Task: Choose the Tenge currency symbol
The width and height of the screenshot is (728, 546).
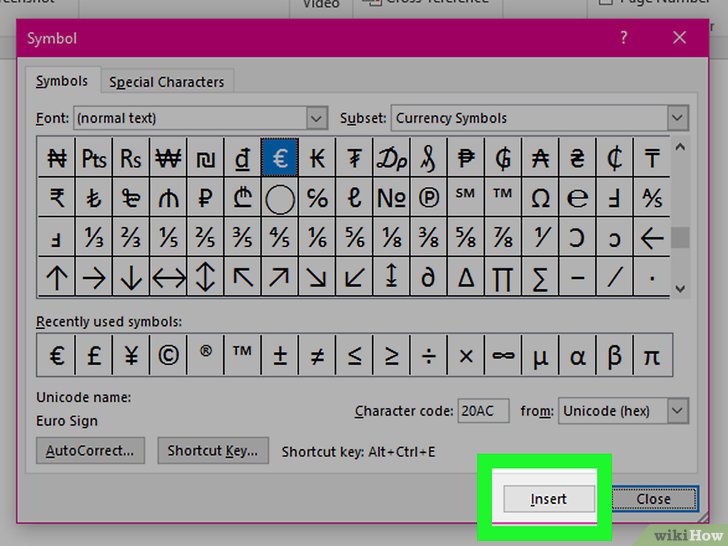Action: 652,158
